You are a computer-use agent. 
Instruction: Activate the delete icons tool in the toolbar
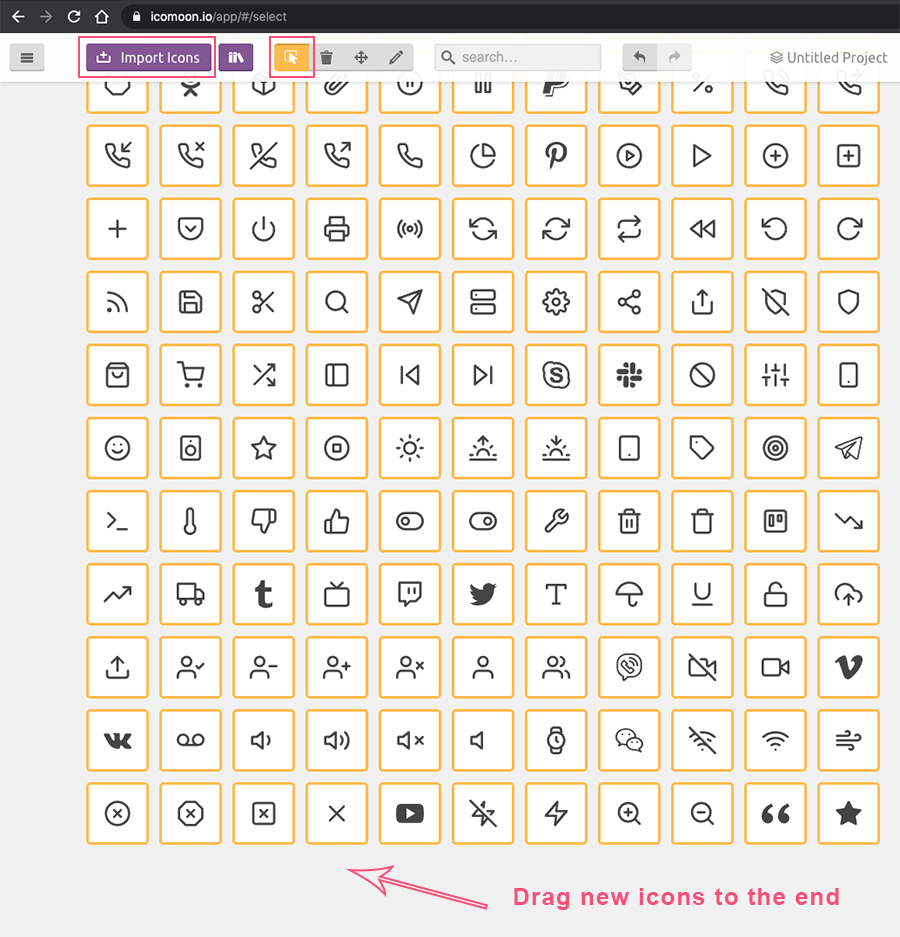(326, 57)
